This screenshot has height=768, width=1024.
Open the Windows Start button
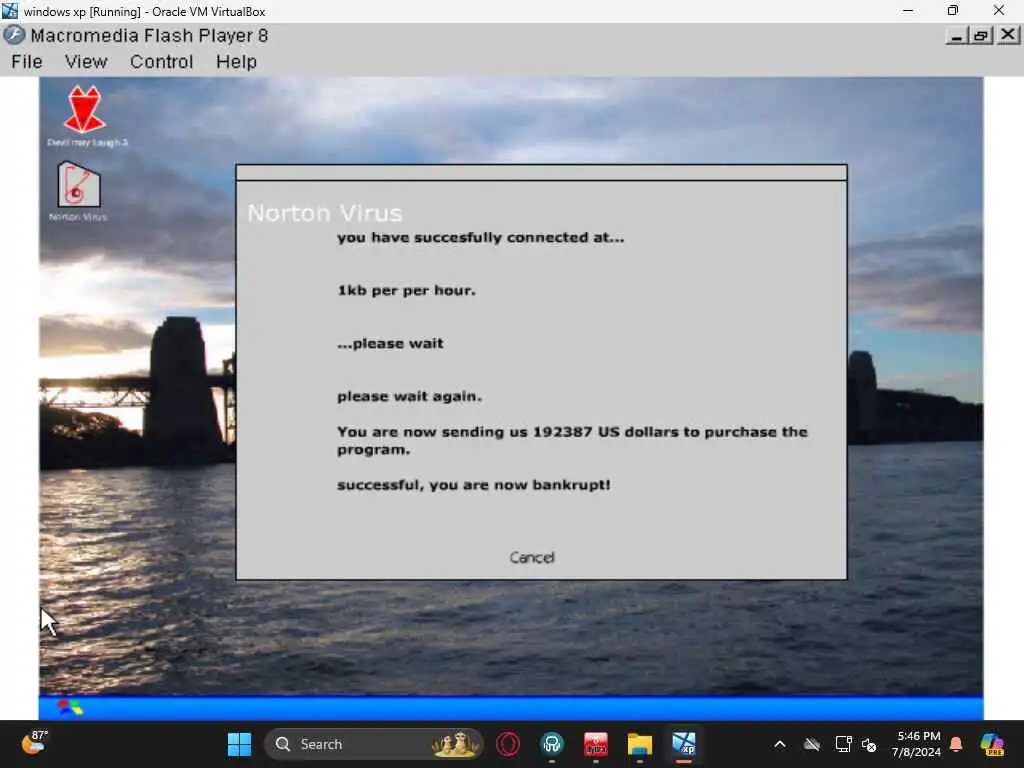[x=239, y=744]
